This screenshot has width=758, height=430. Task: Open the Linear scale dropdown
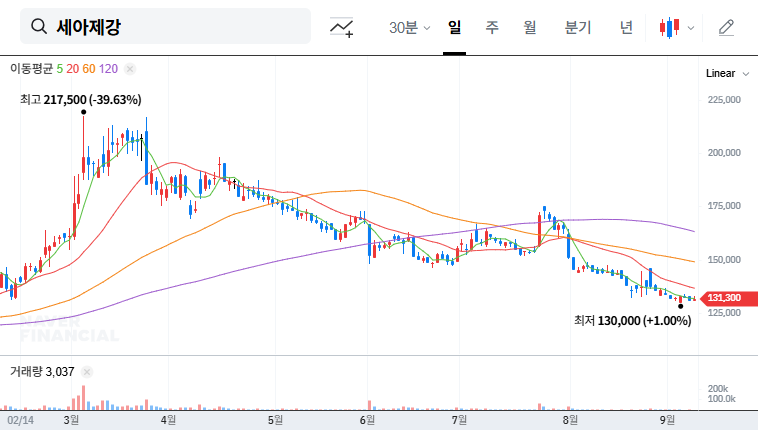[727, 74]
